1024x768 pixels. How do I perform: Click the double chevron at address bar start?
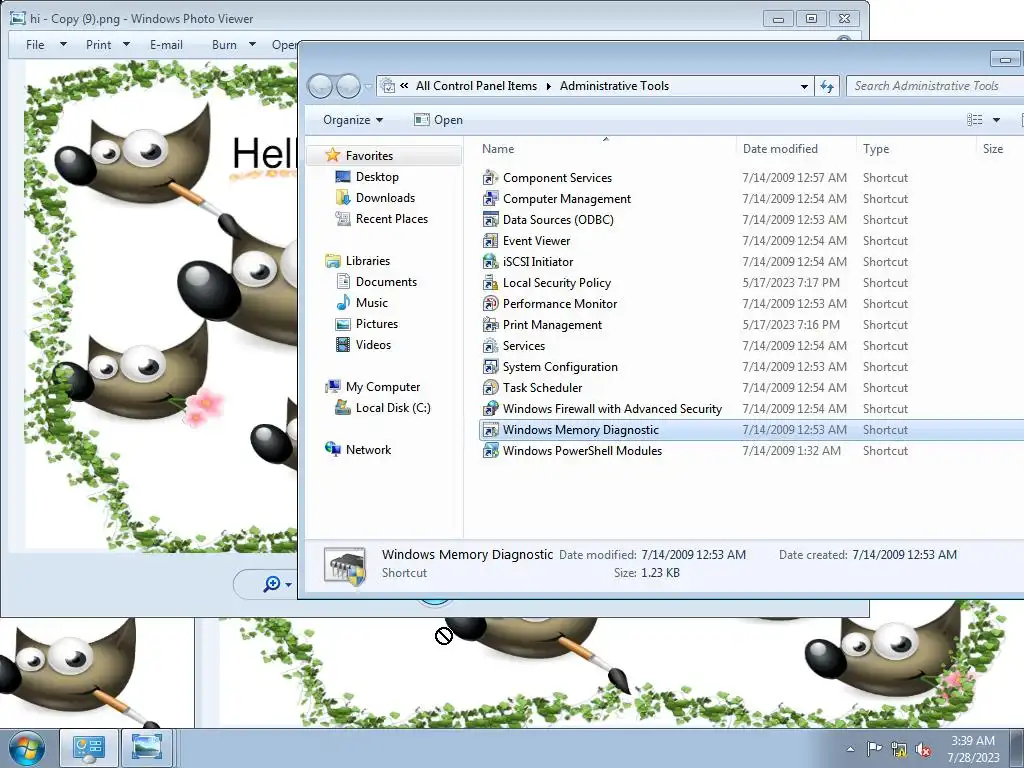pos(404,86)
